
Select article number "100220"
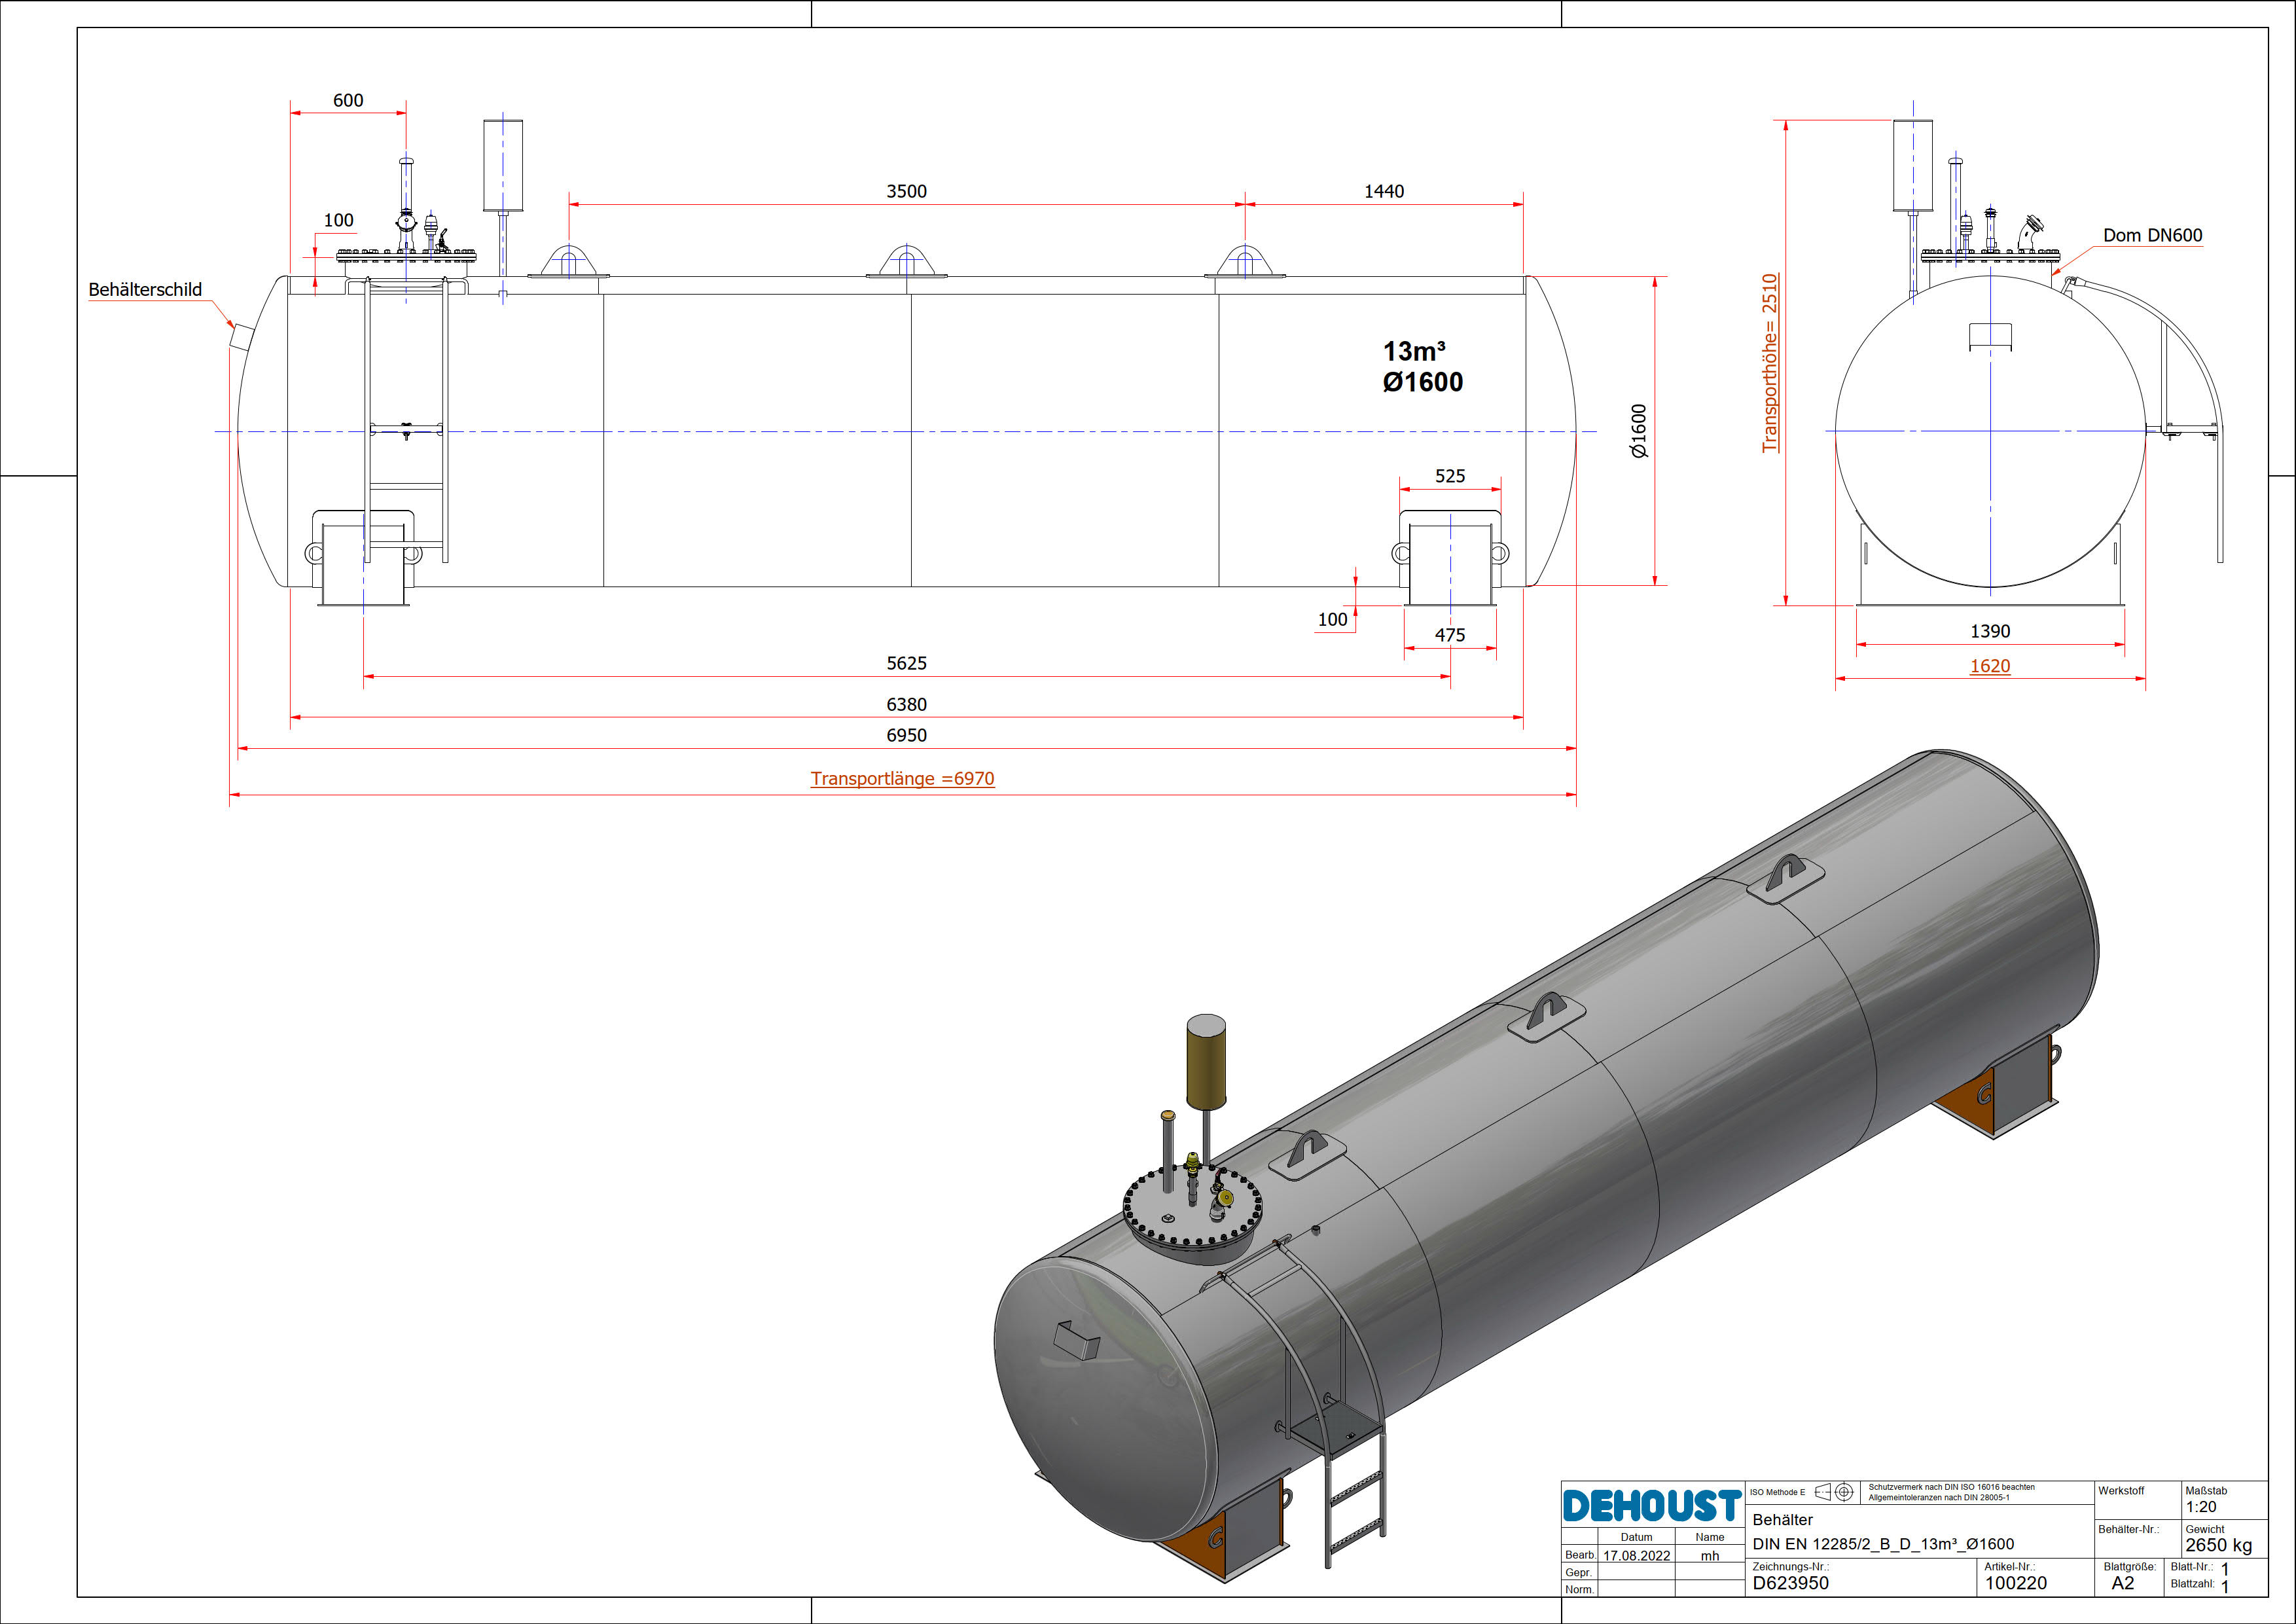click(x=2016, y=1583)
